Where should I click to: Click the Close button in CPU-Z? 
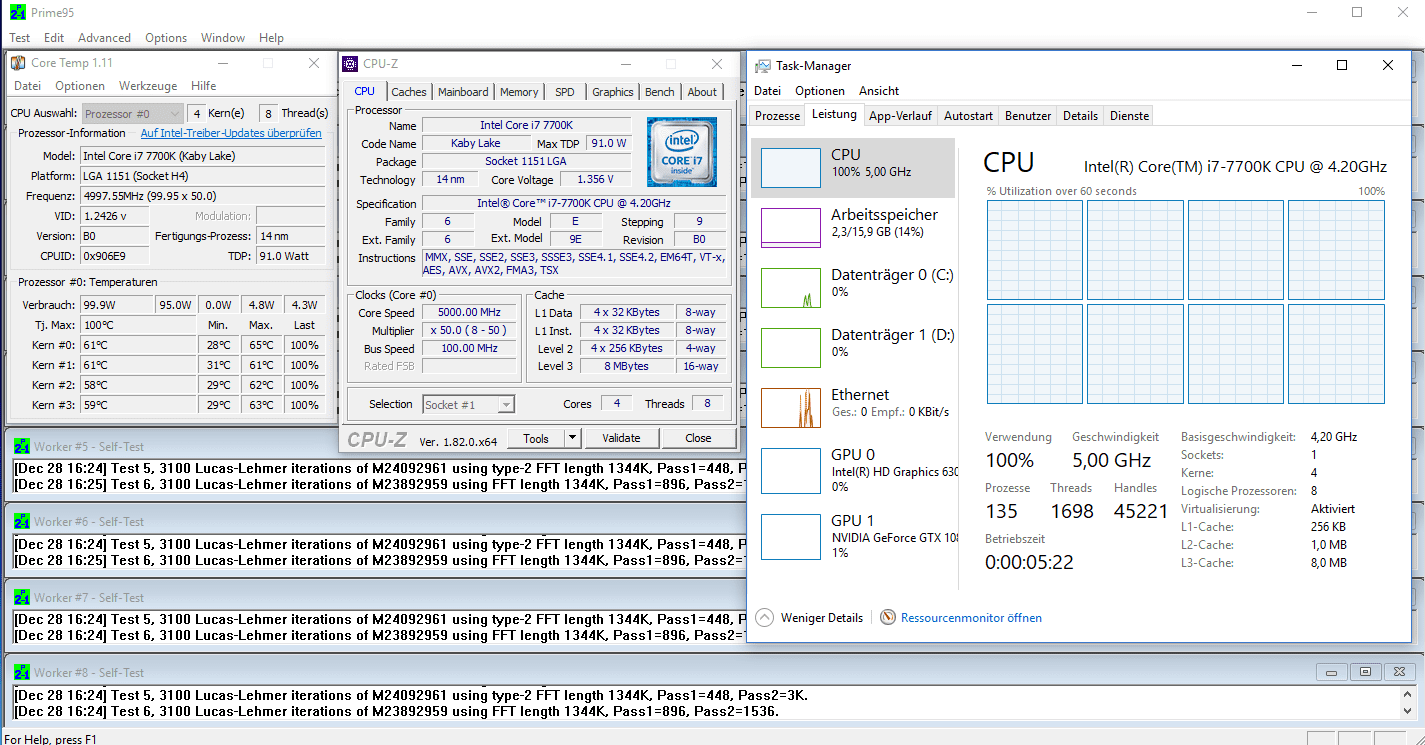[698, 438]
